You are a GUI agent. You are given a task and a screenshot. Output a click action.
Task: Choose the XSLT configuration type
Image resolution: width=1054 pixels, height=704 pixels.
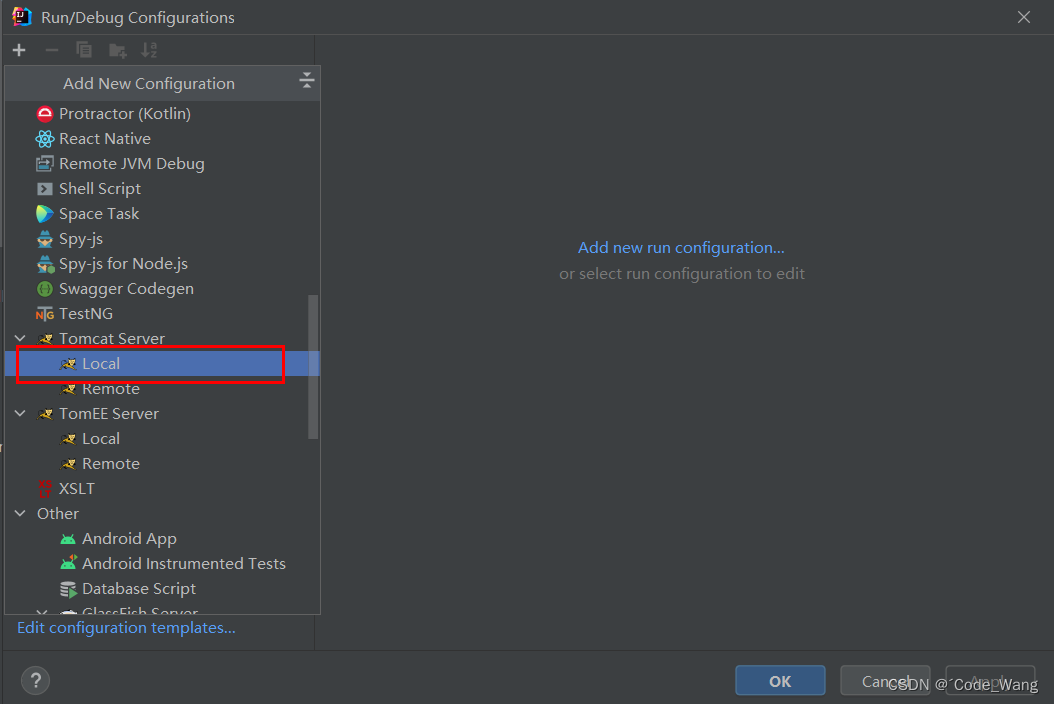(x=162, y=489)
